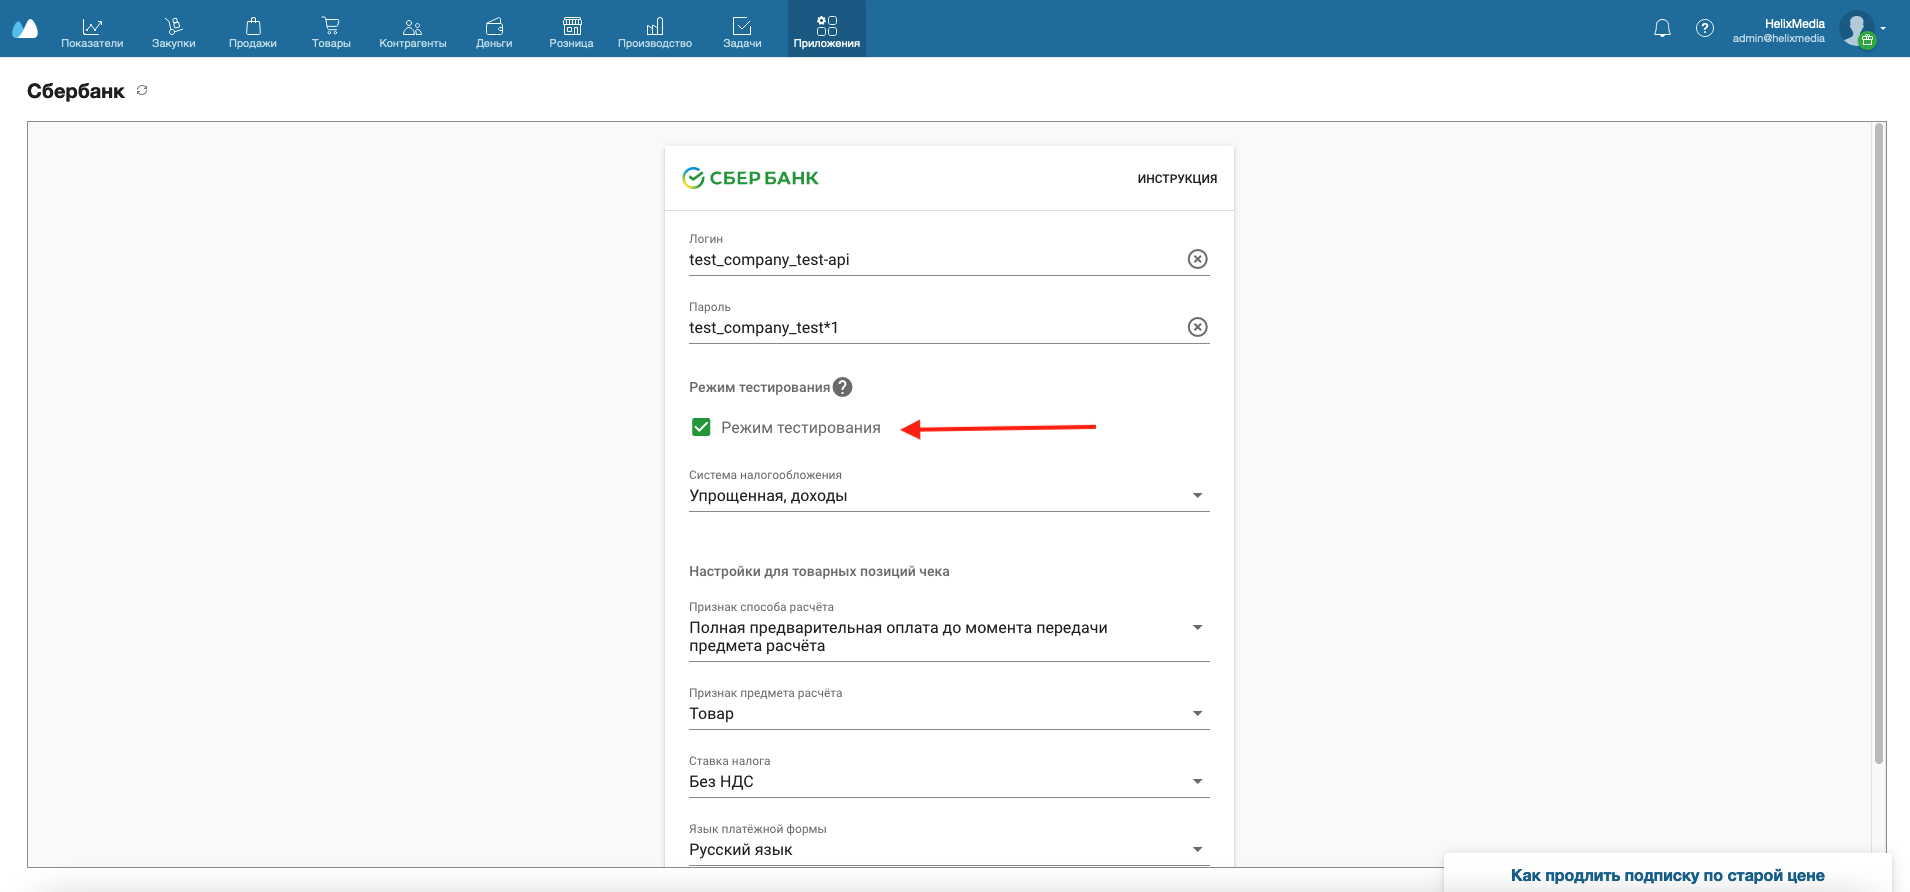
Task: Clear the Пароль field
Action: (1197, 327)
